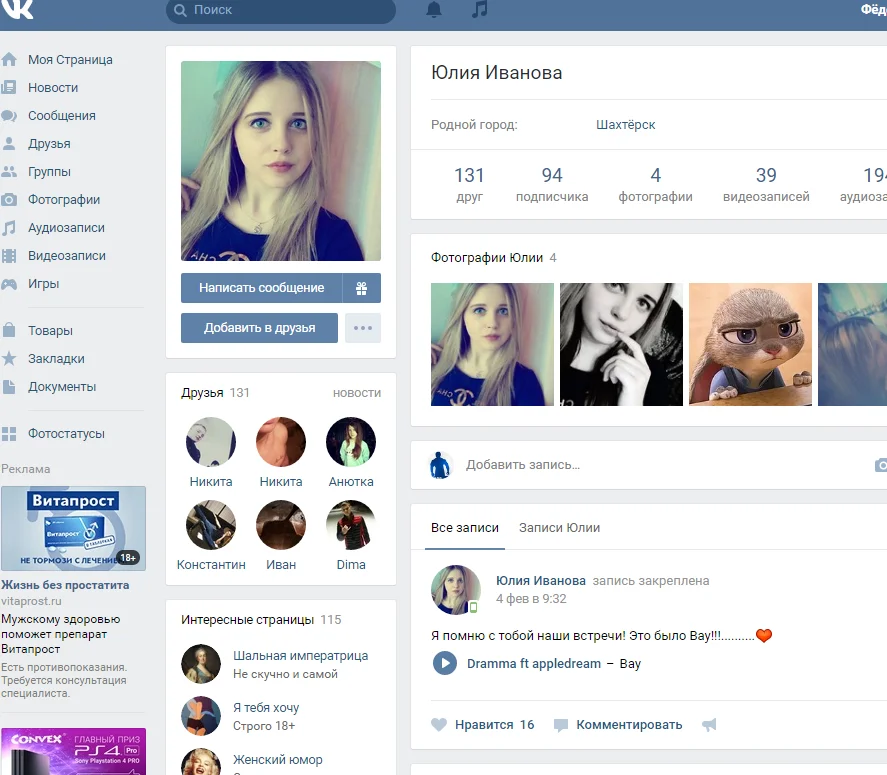Open the notifications bell icon
Image resolution: width=887 pixels, height=775 pixels.
(434, 10)
